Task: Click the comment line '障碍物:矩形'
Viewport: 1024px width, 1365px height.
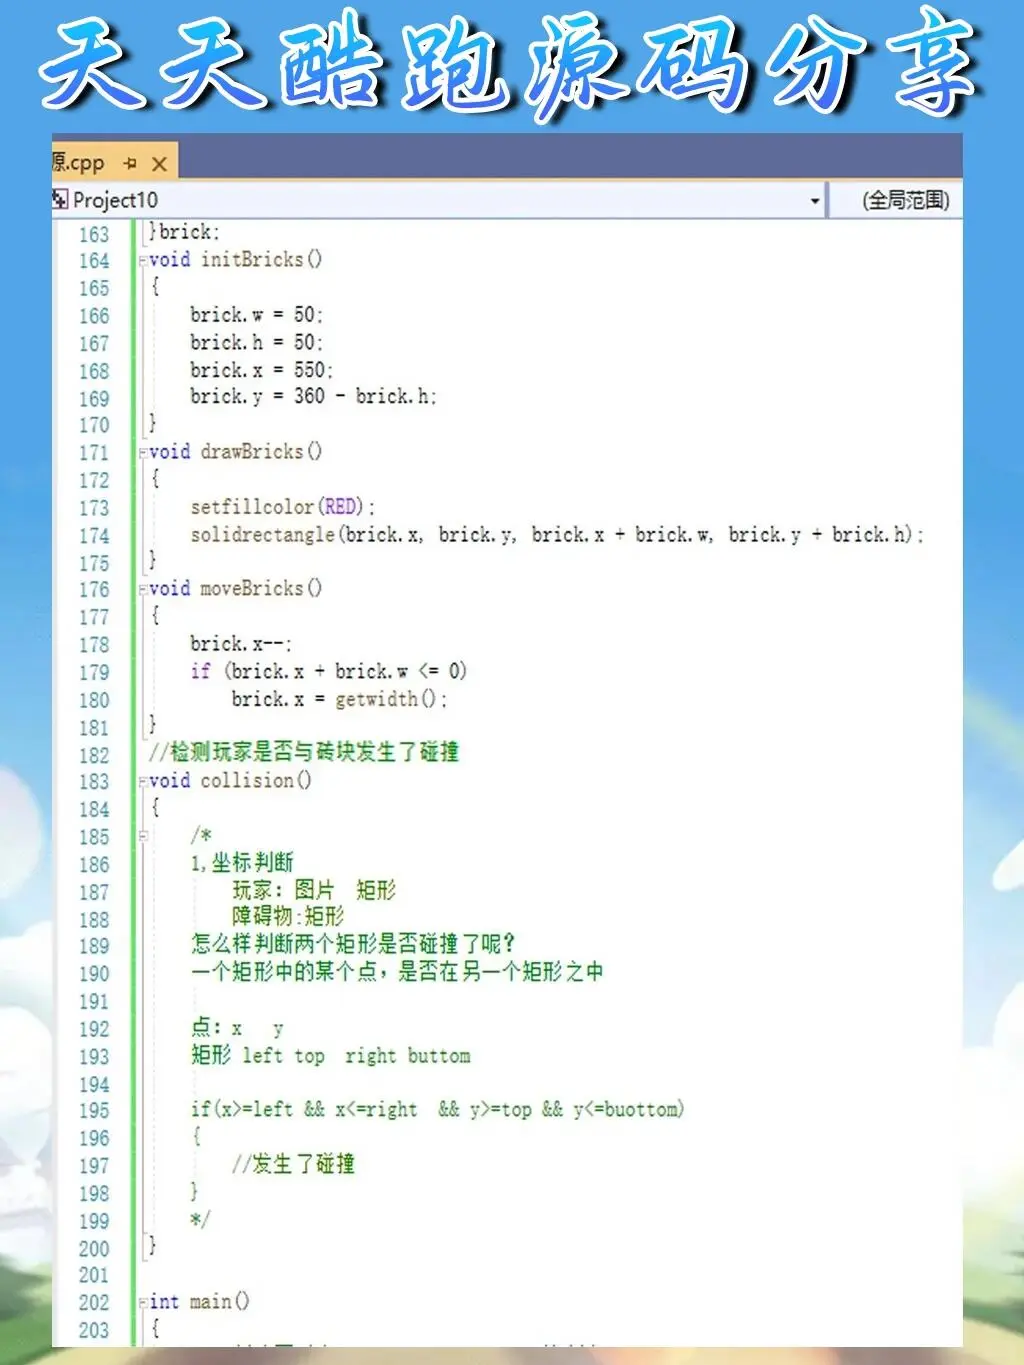Action: [288, 916]
